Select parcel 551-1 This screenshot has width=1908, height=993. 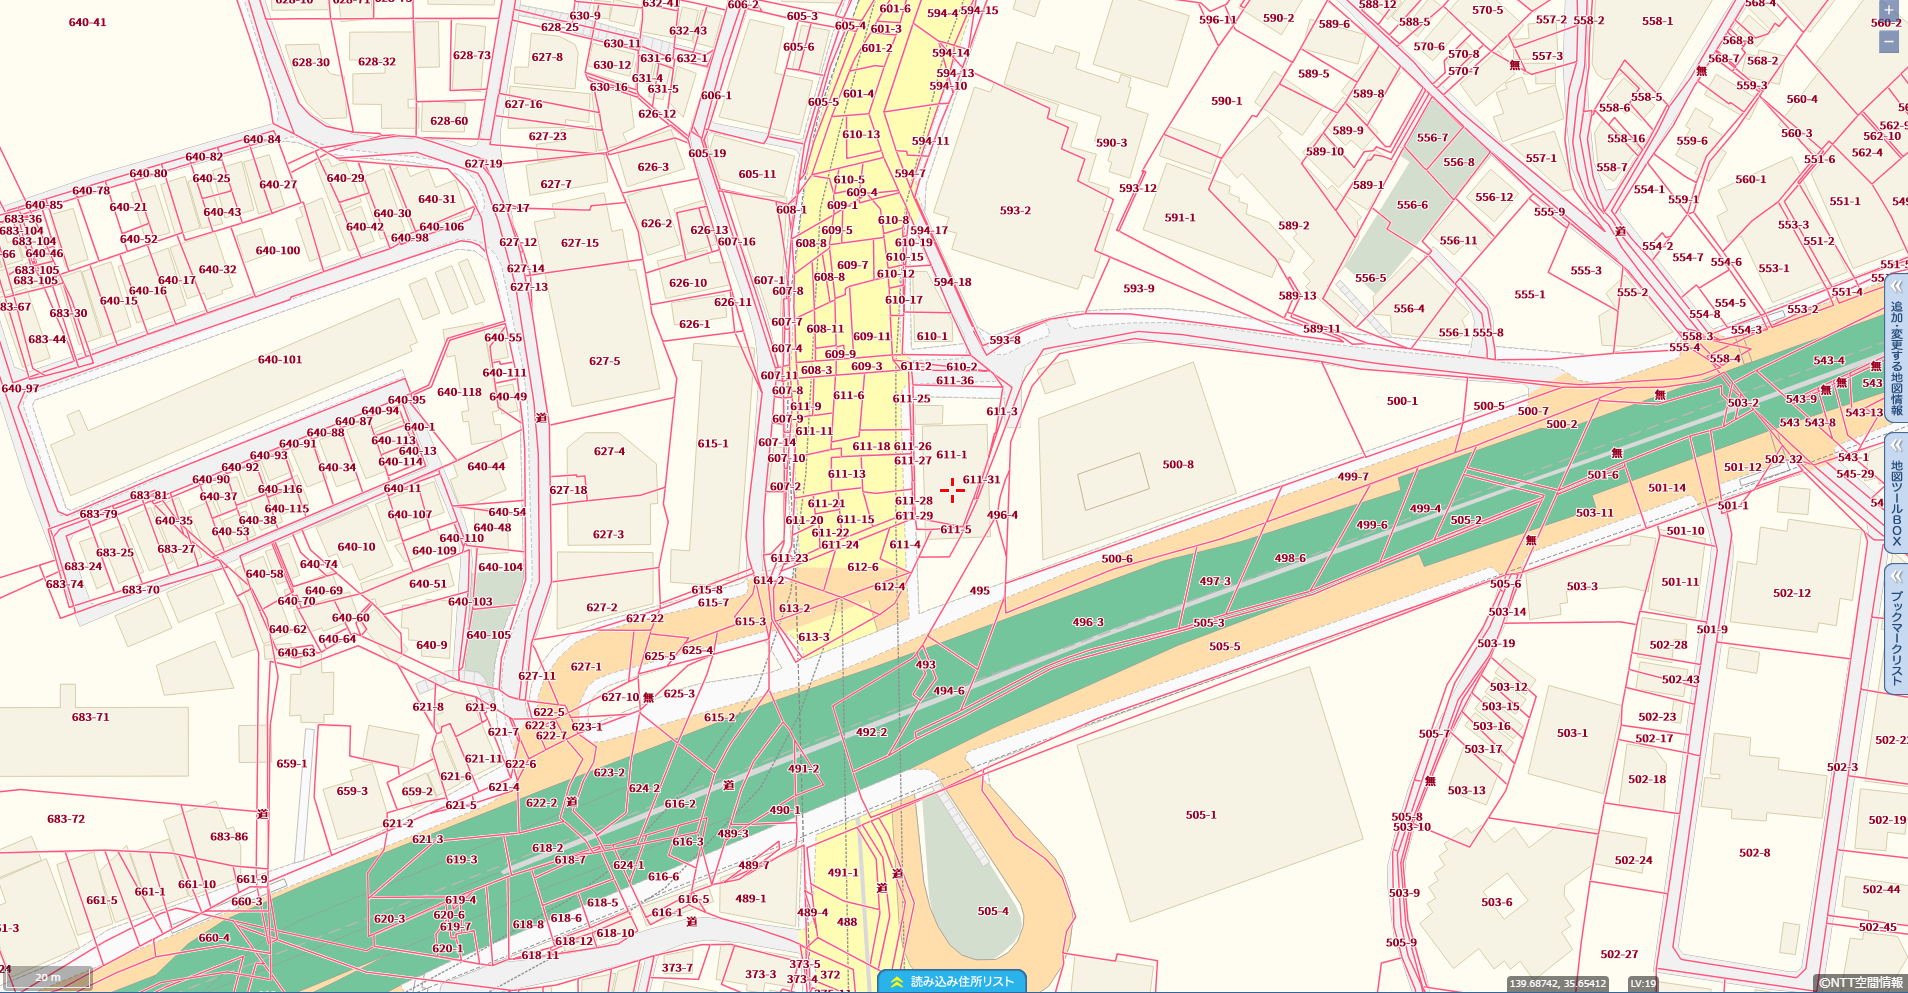point(1845,202)
